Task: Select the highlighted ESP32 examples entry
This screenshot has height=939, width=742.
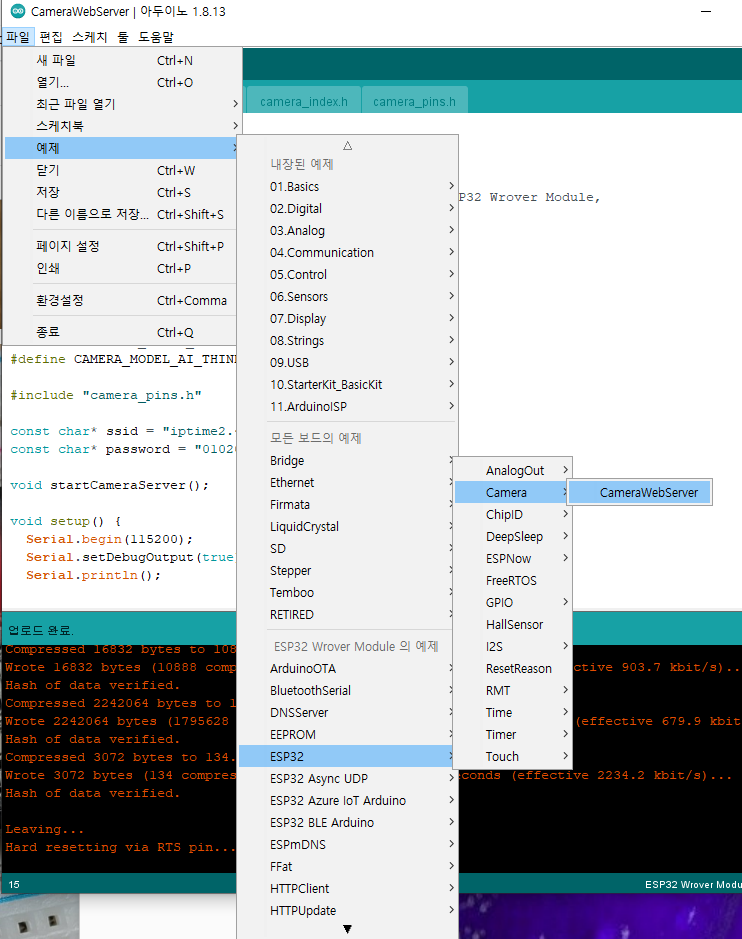Action: pos(347,756)
